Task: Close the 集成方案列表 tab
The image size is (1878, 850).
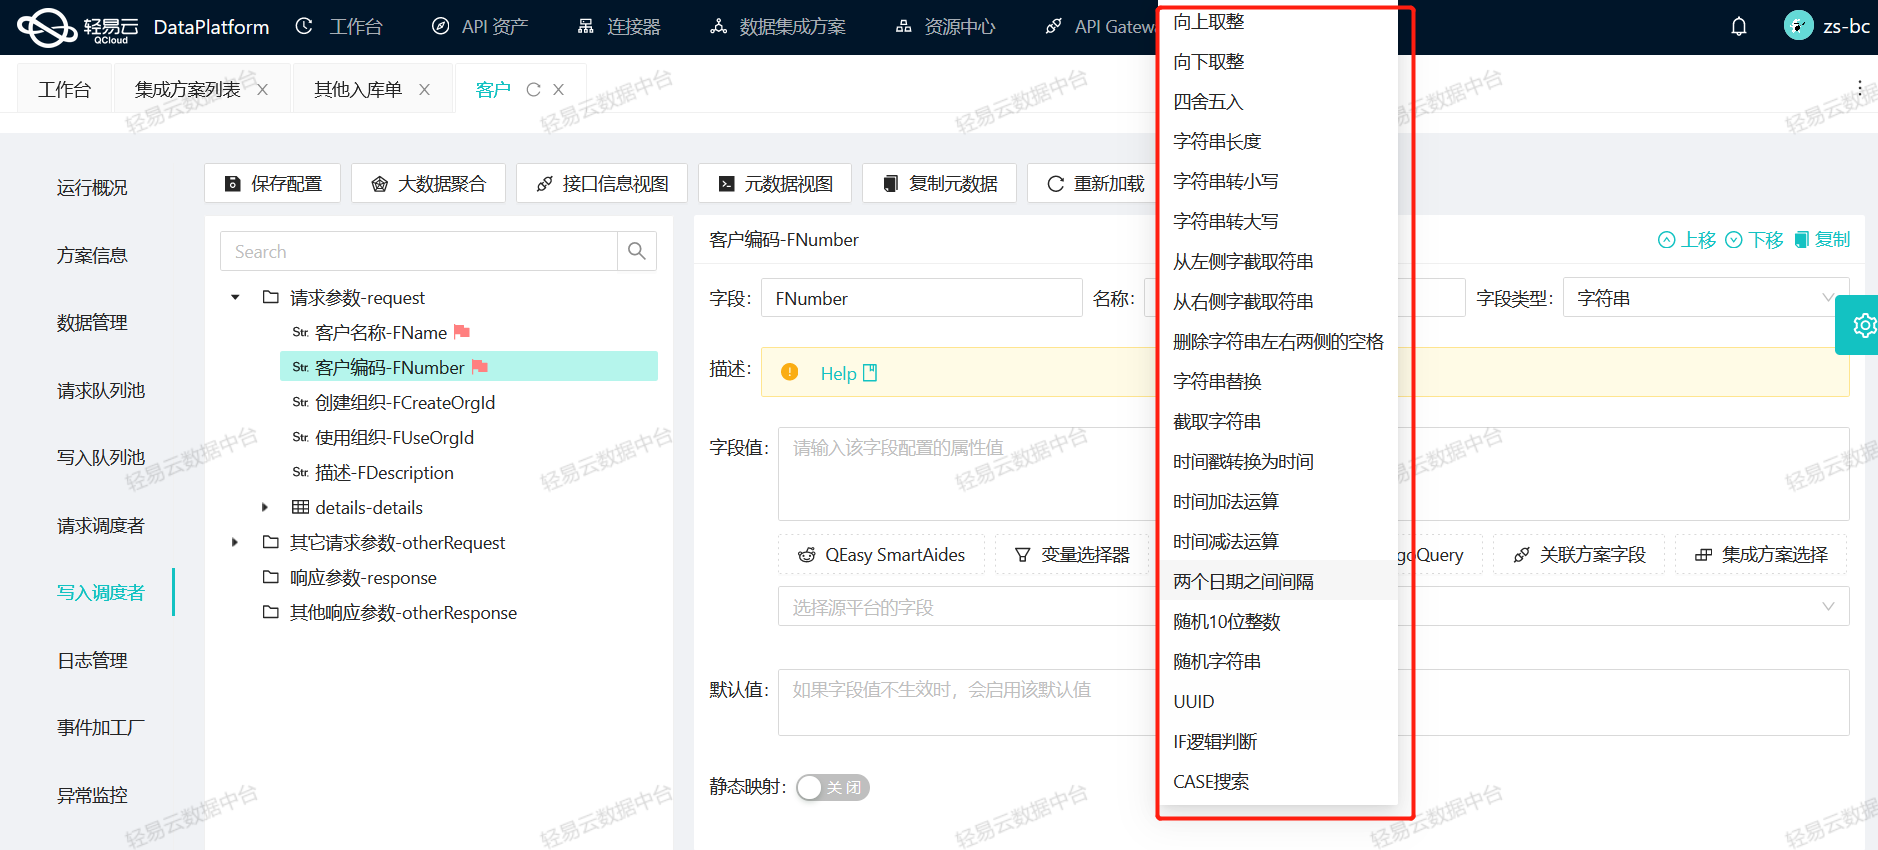Action: tap(262, 90)
